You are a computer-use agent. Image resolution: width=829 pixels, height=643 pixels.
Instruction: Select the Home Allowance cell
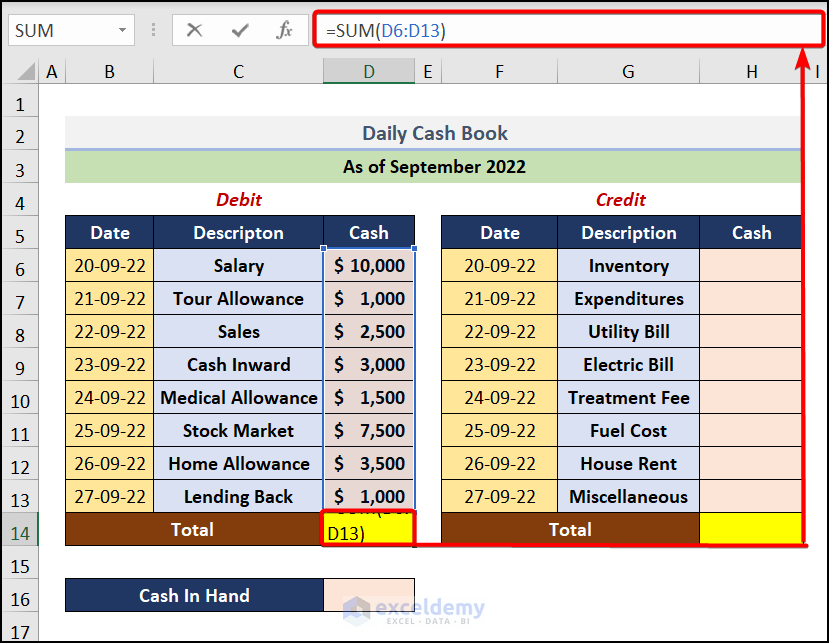[x=238, y=464]
